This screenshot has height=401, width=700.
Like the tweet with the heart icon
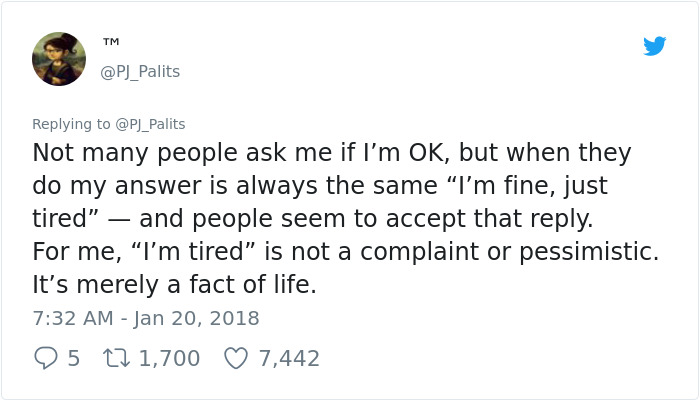(235, 357)
